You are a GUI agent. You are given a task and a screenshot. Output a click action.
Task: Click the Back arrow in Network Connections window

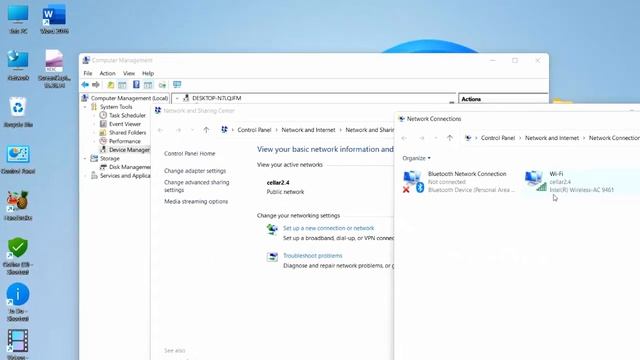pos(404,138)
